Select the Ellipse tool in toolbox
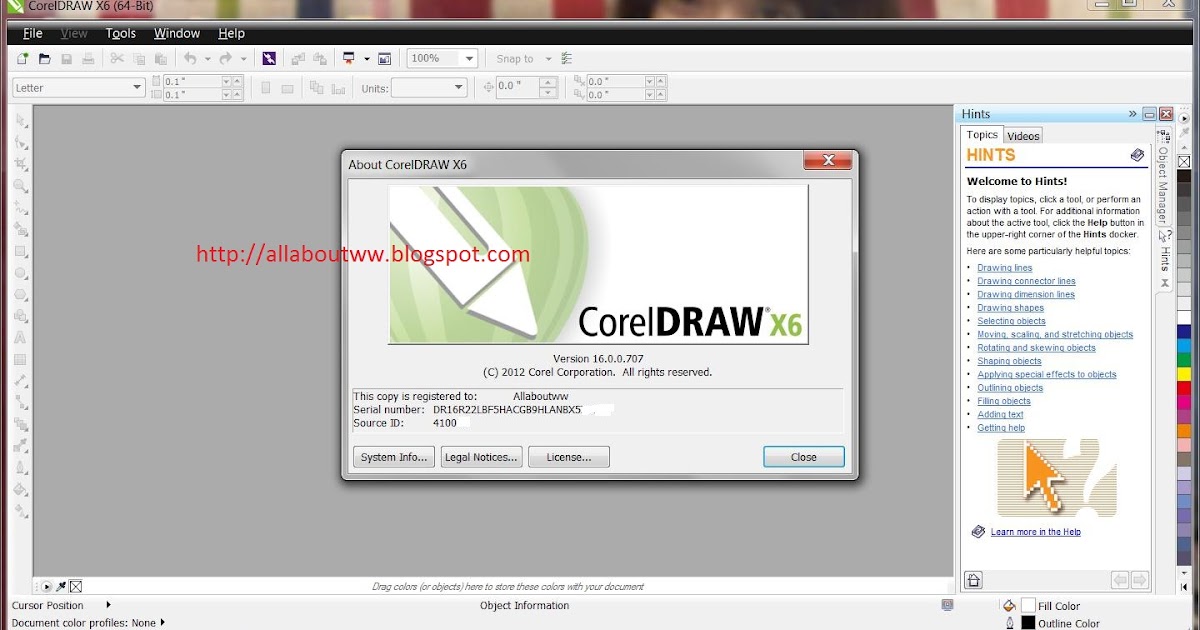Image resolution: width=1200 pixels, height=630 pixels. pos(20,273)
